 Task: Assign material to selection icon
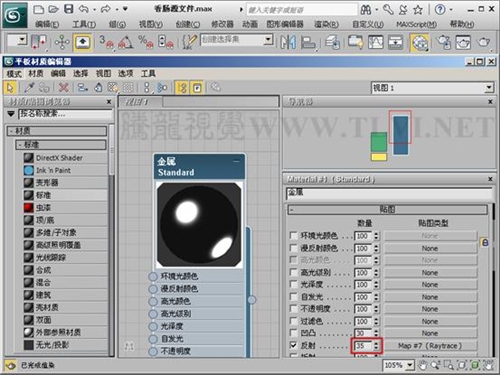tap(44, 88)
